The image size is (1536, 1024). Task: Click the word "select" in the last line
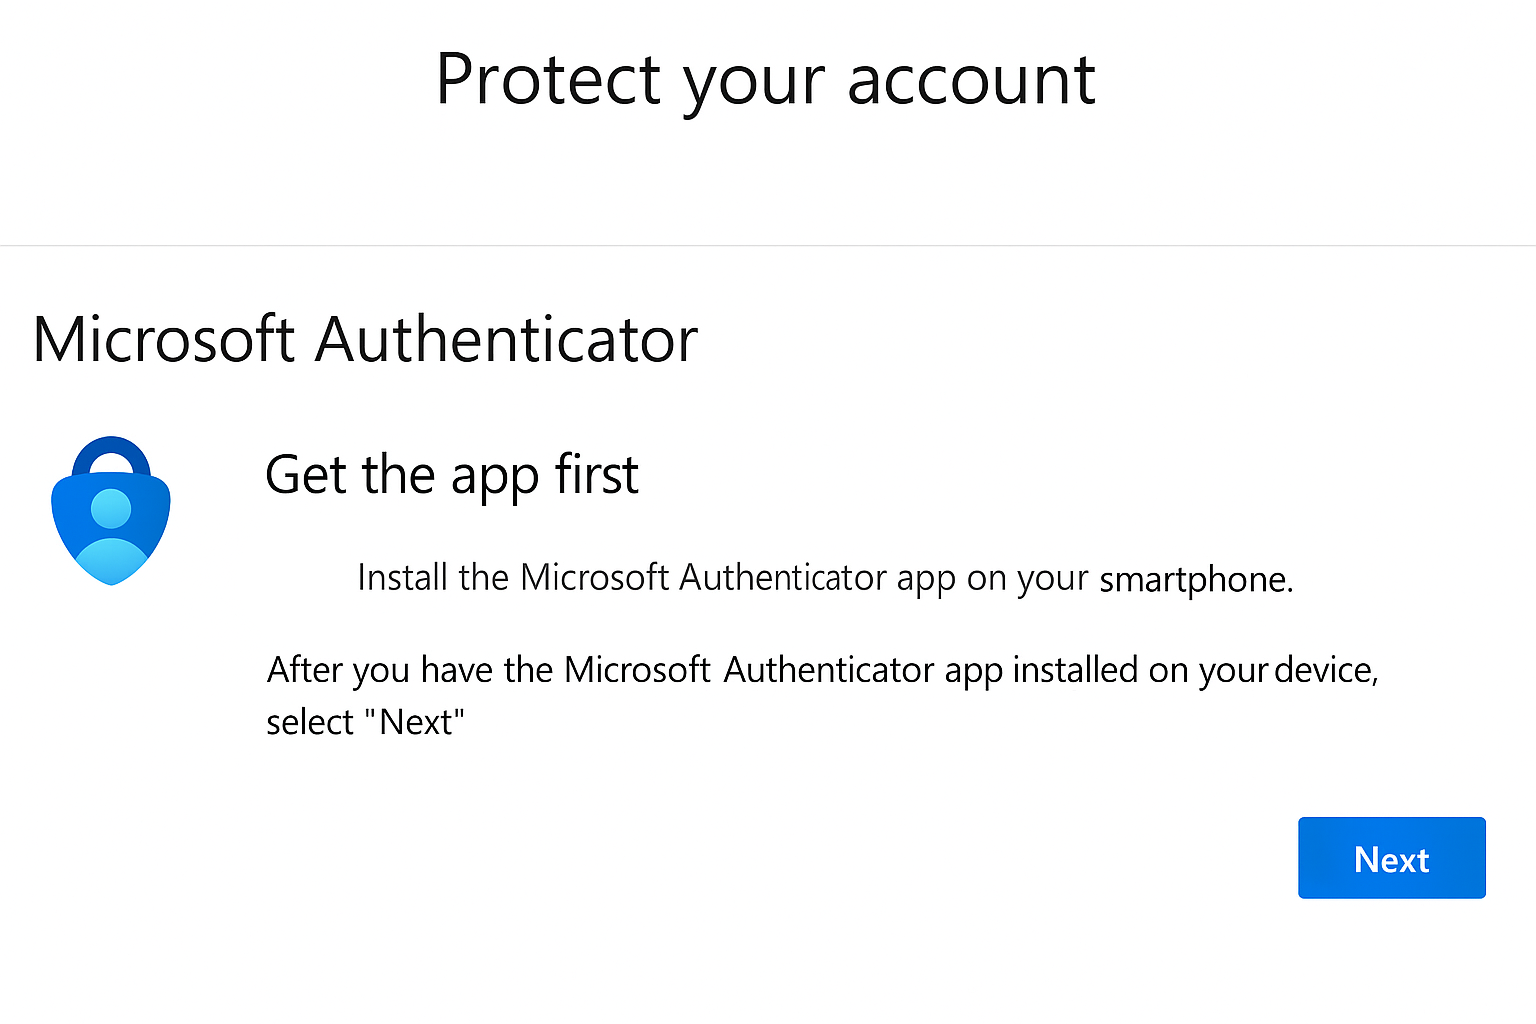(310, 722)
